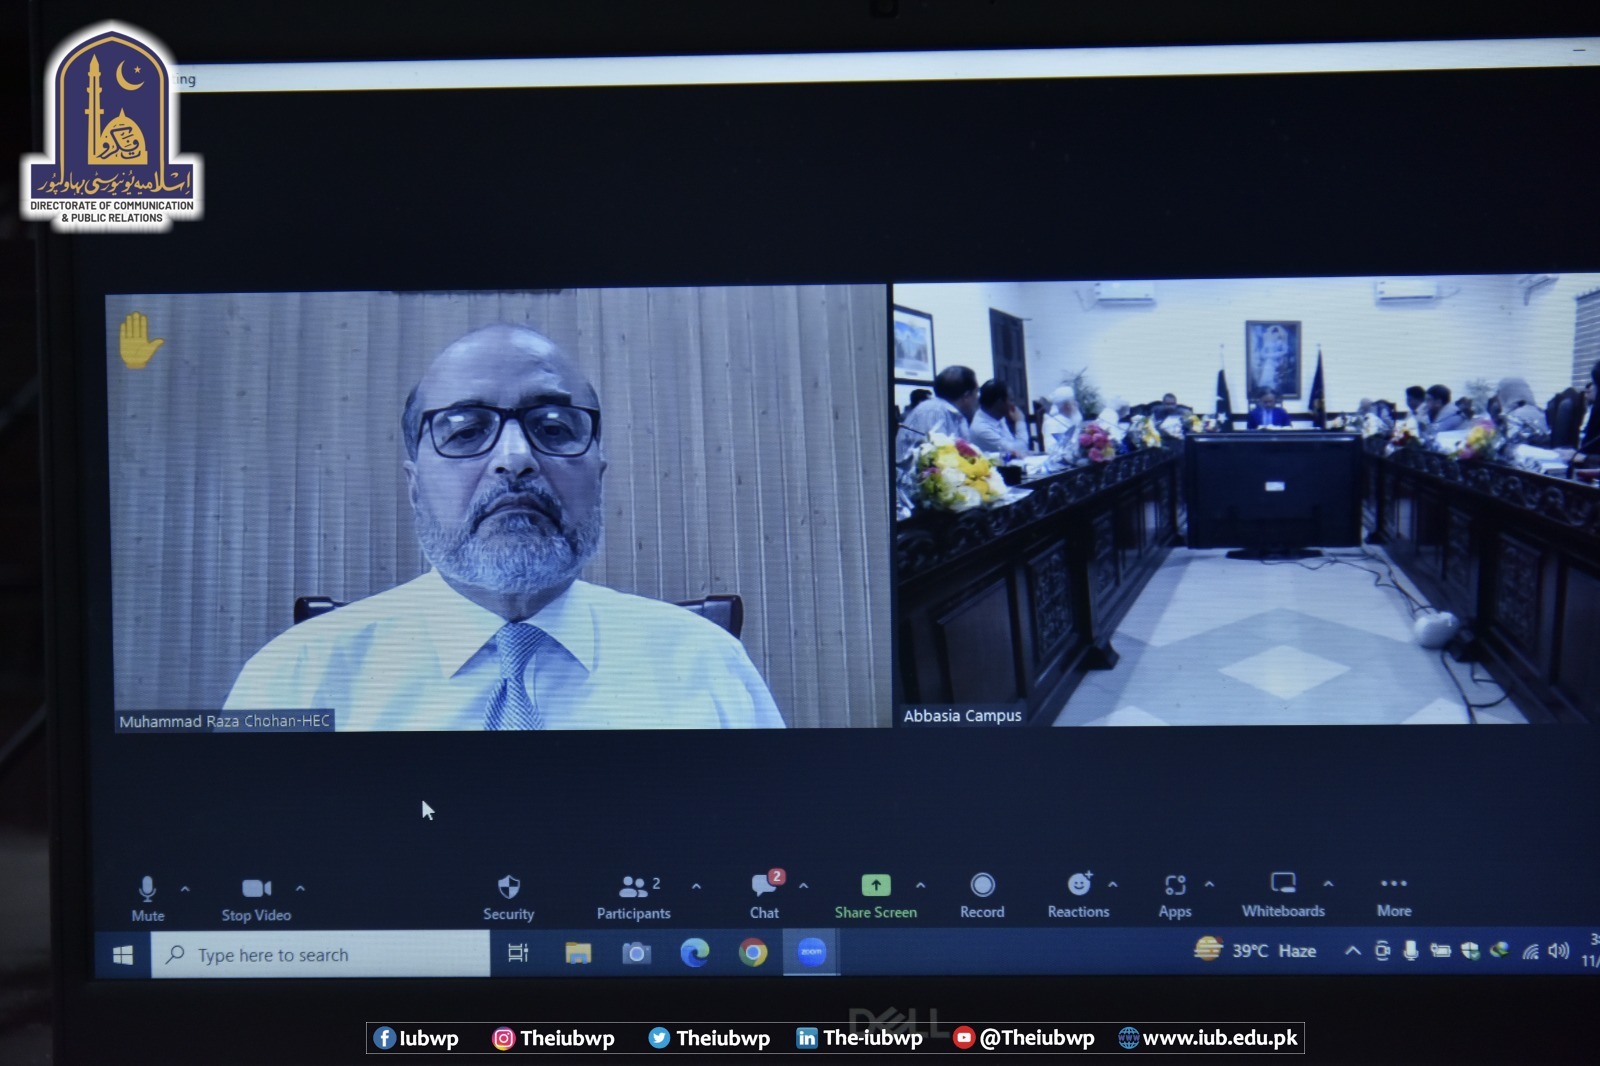Expand share options arrow beside Share Screen
Viewport: 1600px width, 1066px height.
(920, 885)
